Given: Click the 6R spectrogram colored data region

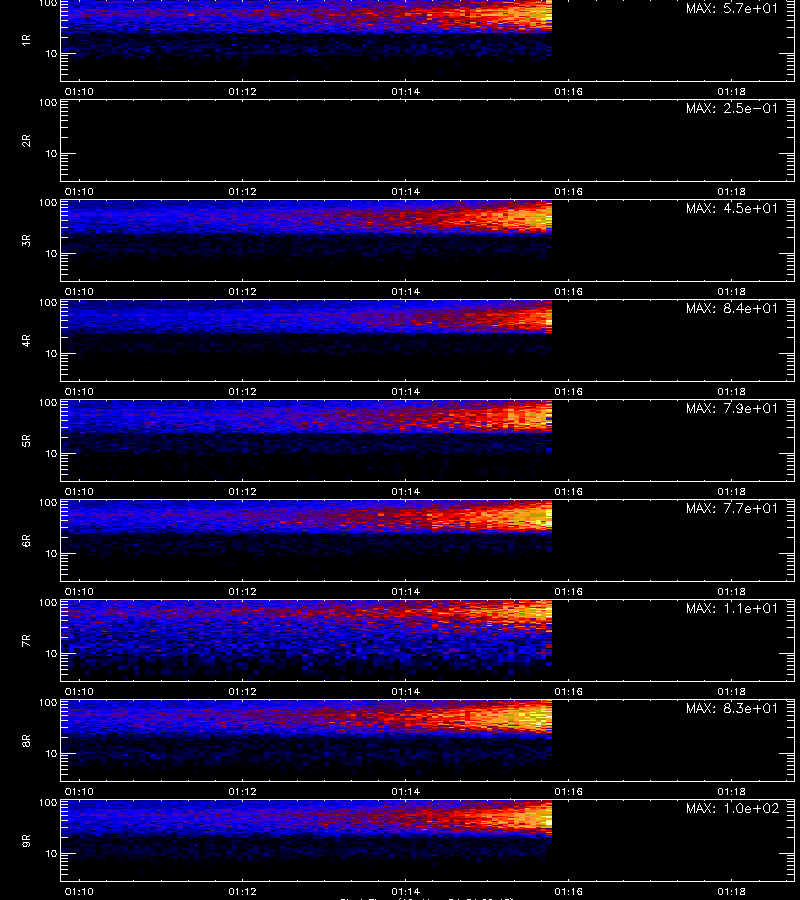Looking at the screenshot, I should coord(306,525).
